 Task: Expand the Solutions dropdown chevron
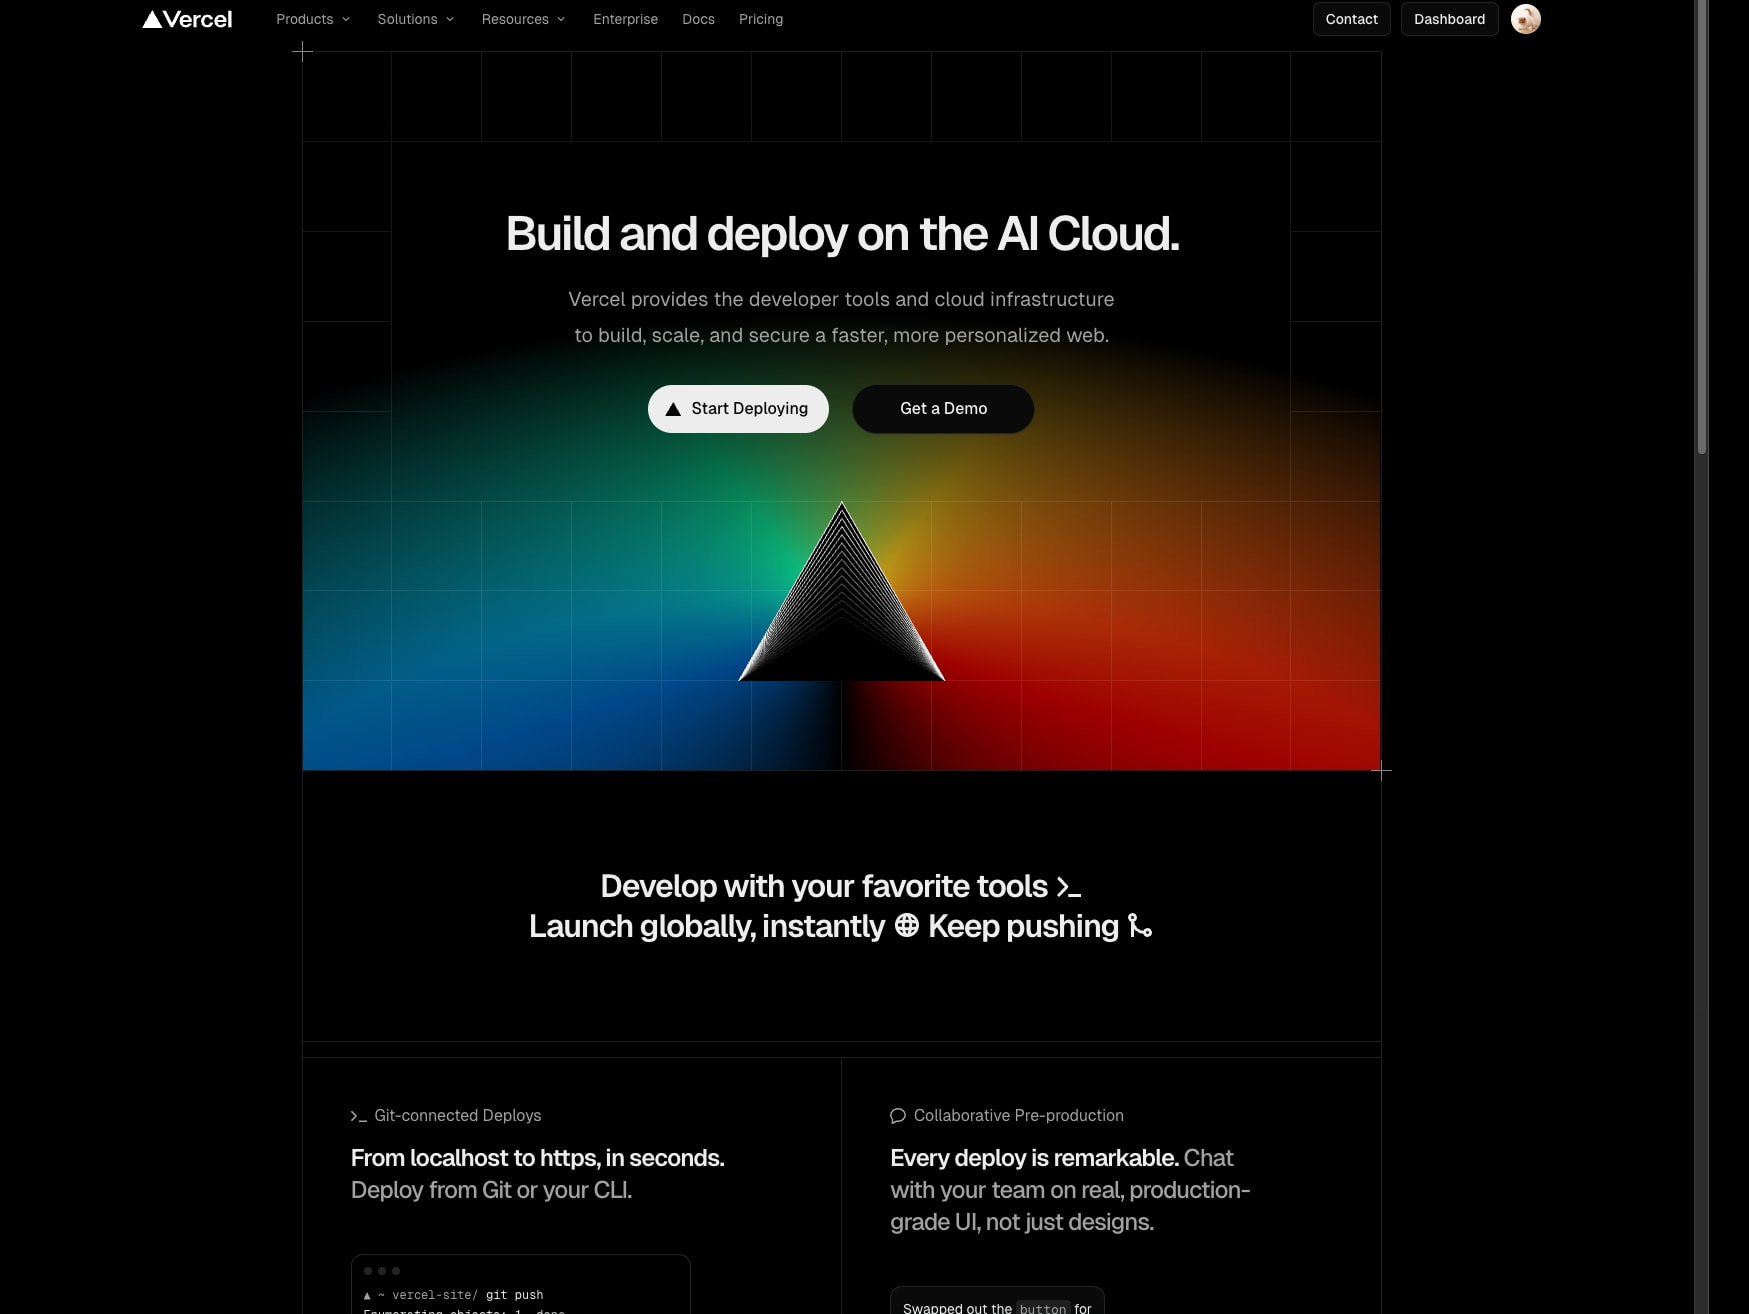tap(450, 19)
